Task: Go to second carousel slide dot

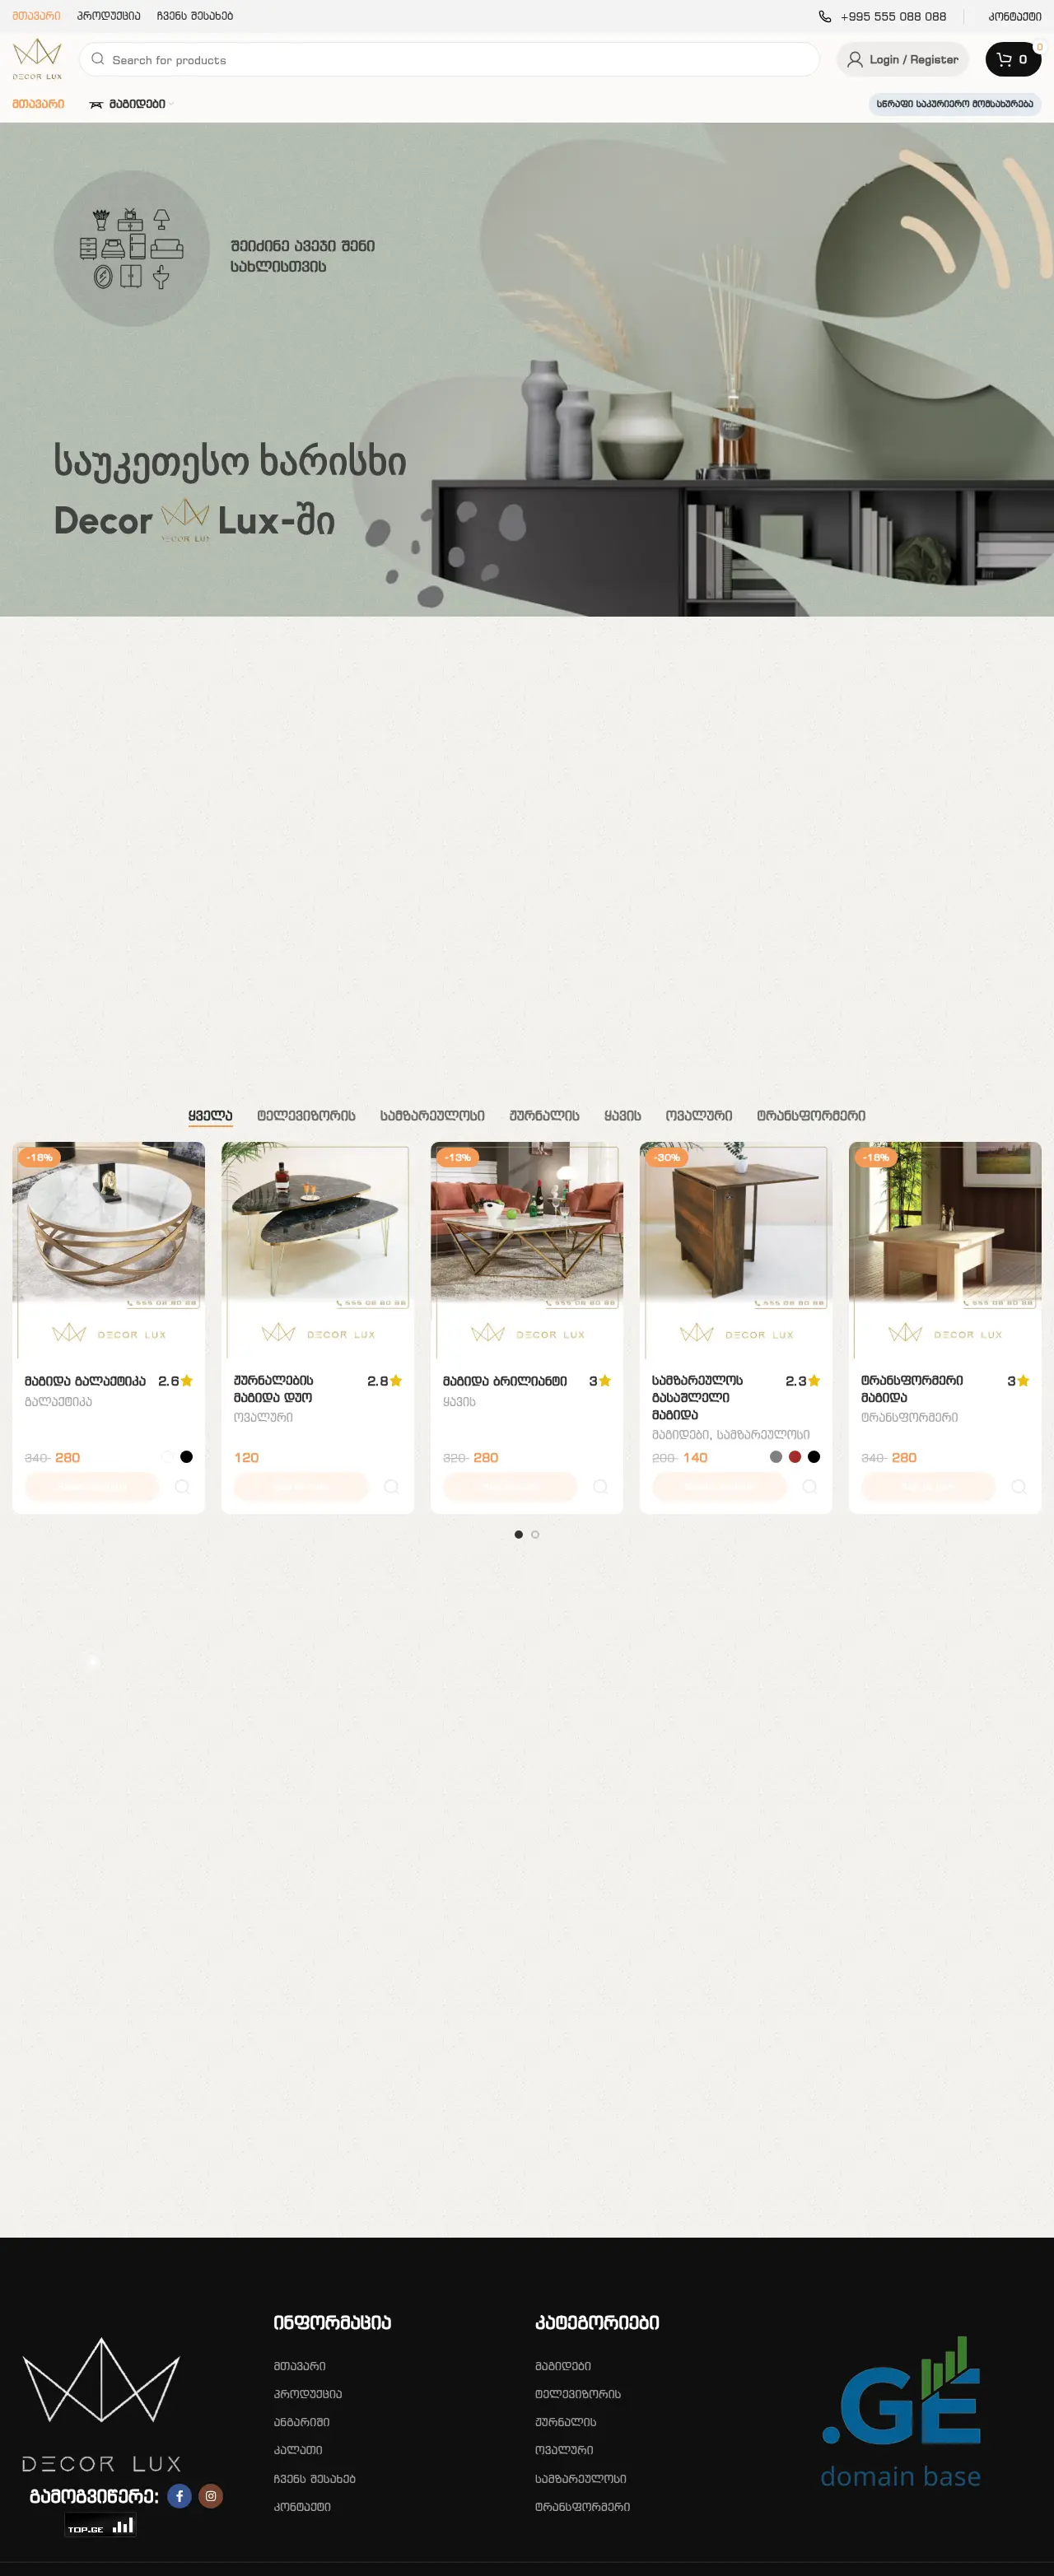Action: coord(535,1534)
